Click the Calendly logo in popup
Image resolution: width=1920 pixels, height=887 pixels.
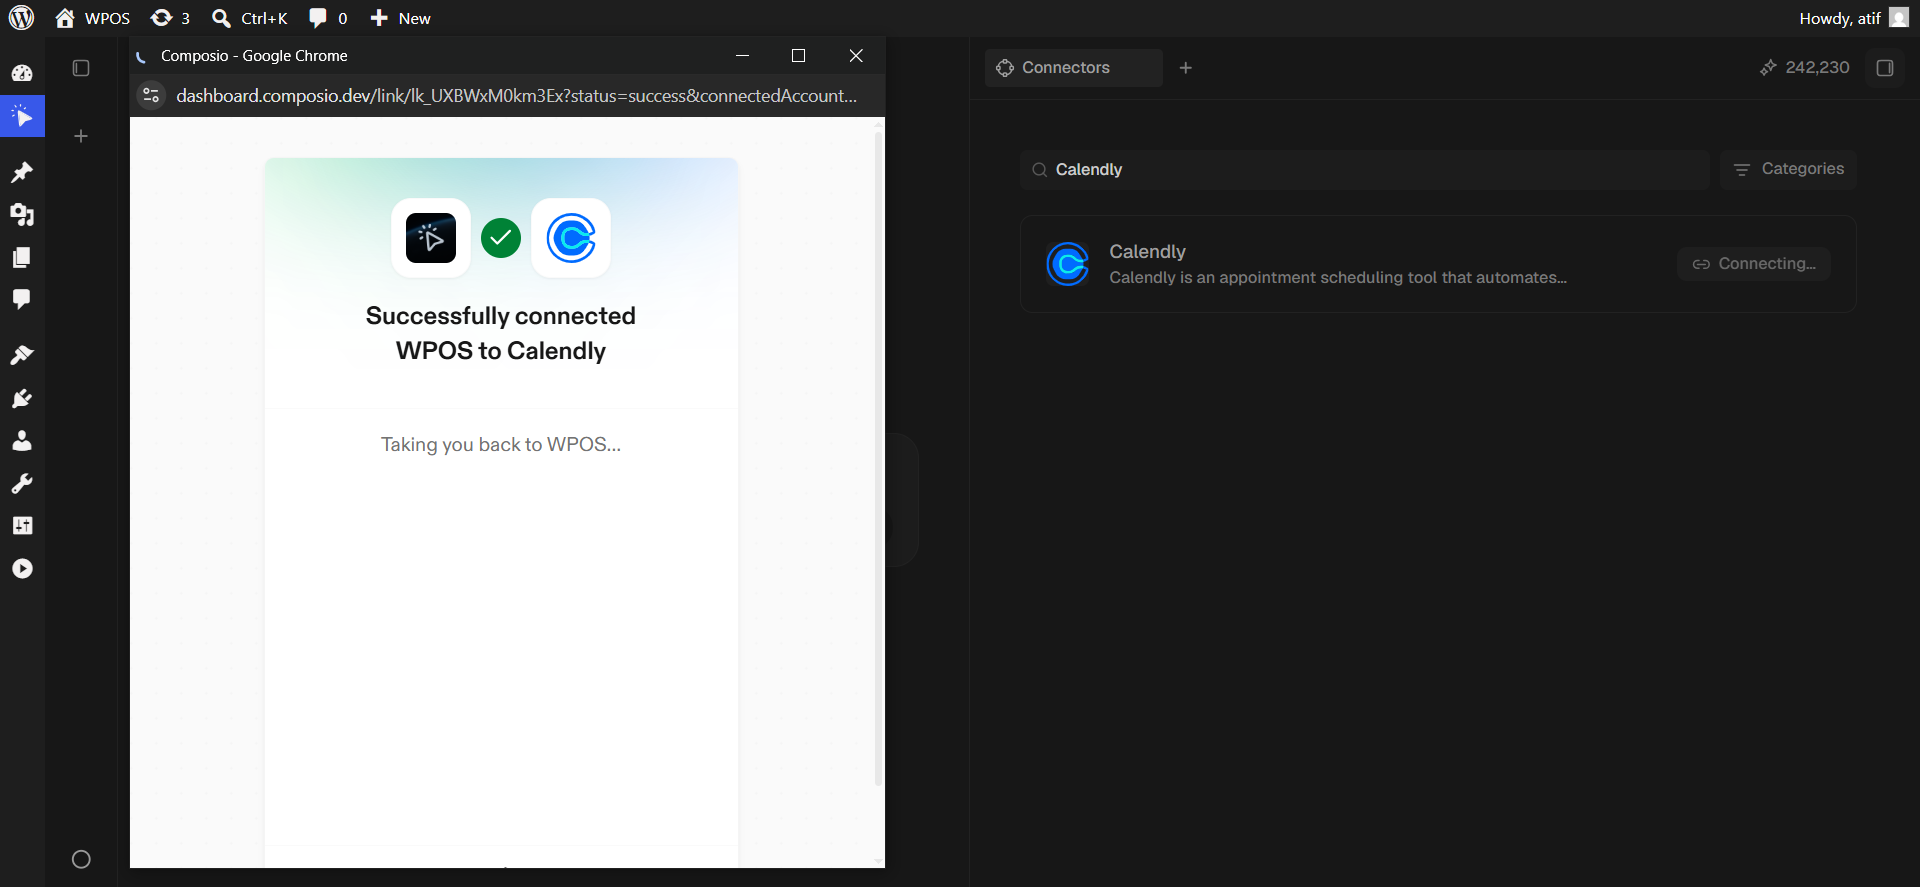coord(571,238)
